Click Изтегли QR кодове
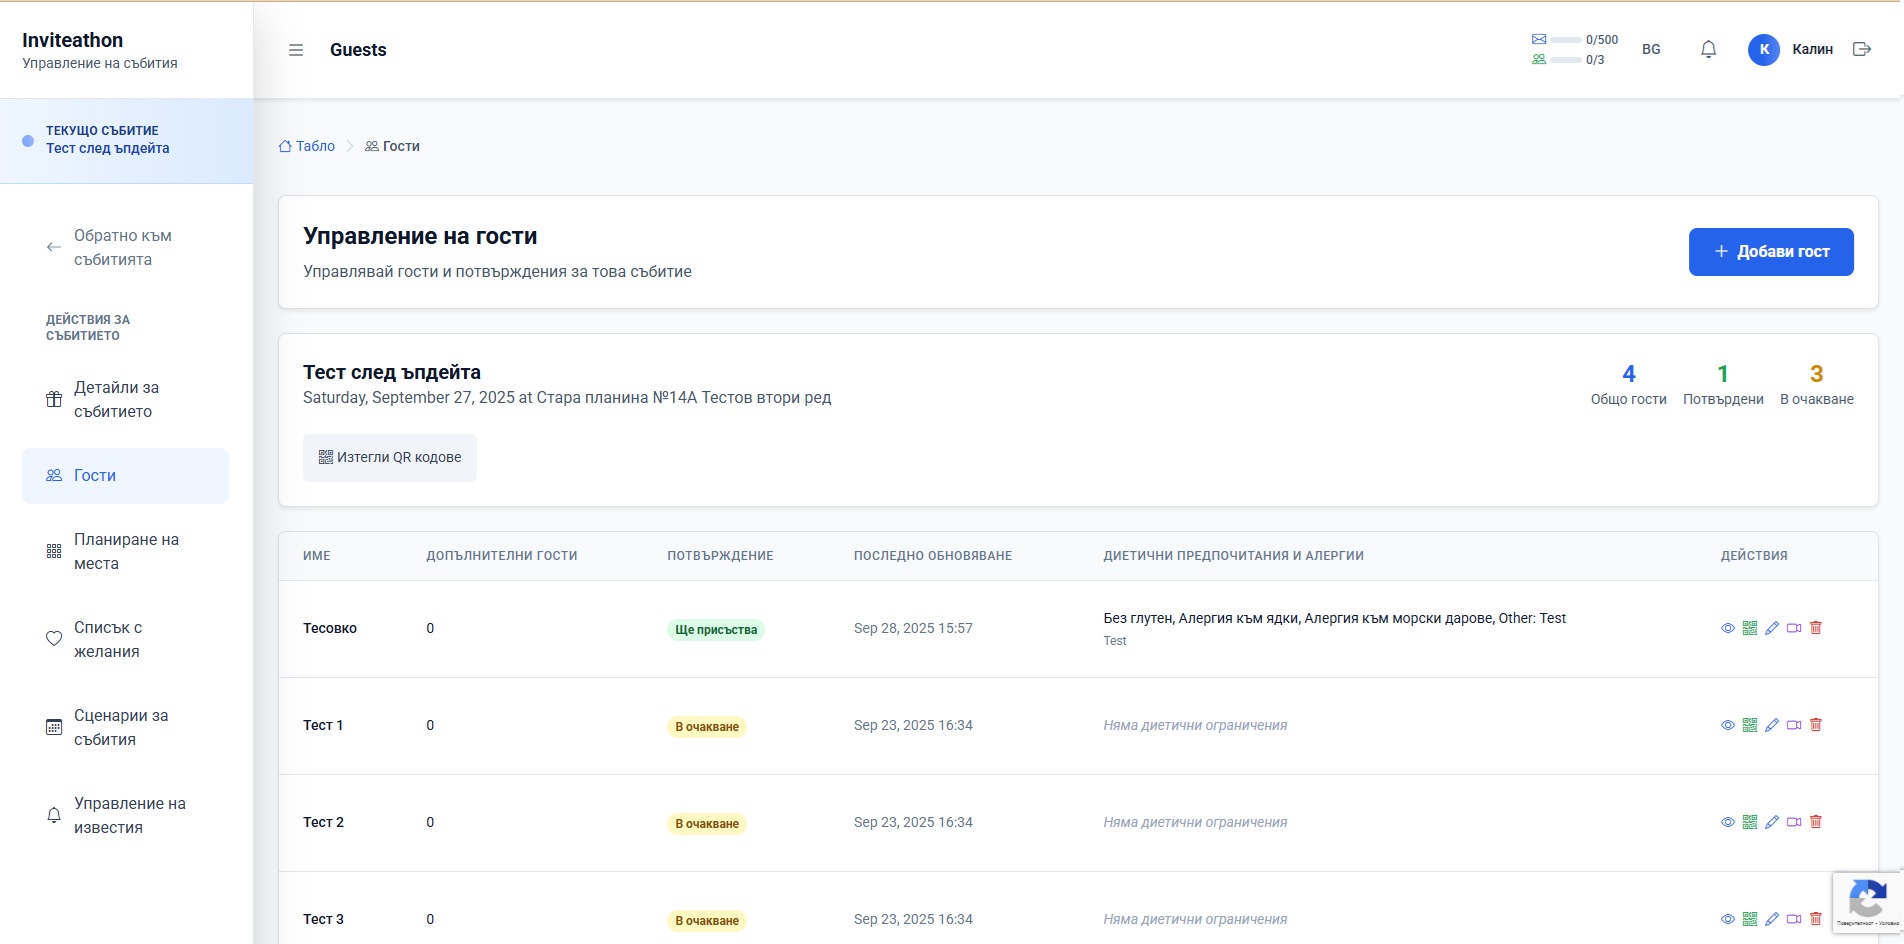Screen dimensions: 1904x944 [x=389, y=457]
